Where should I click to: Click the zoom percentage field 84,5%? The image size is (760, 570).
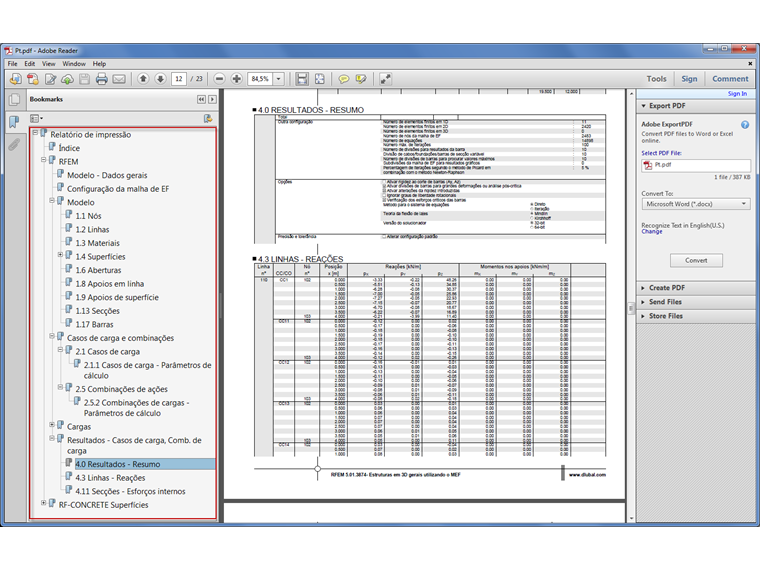(x=260, y=79)
